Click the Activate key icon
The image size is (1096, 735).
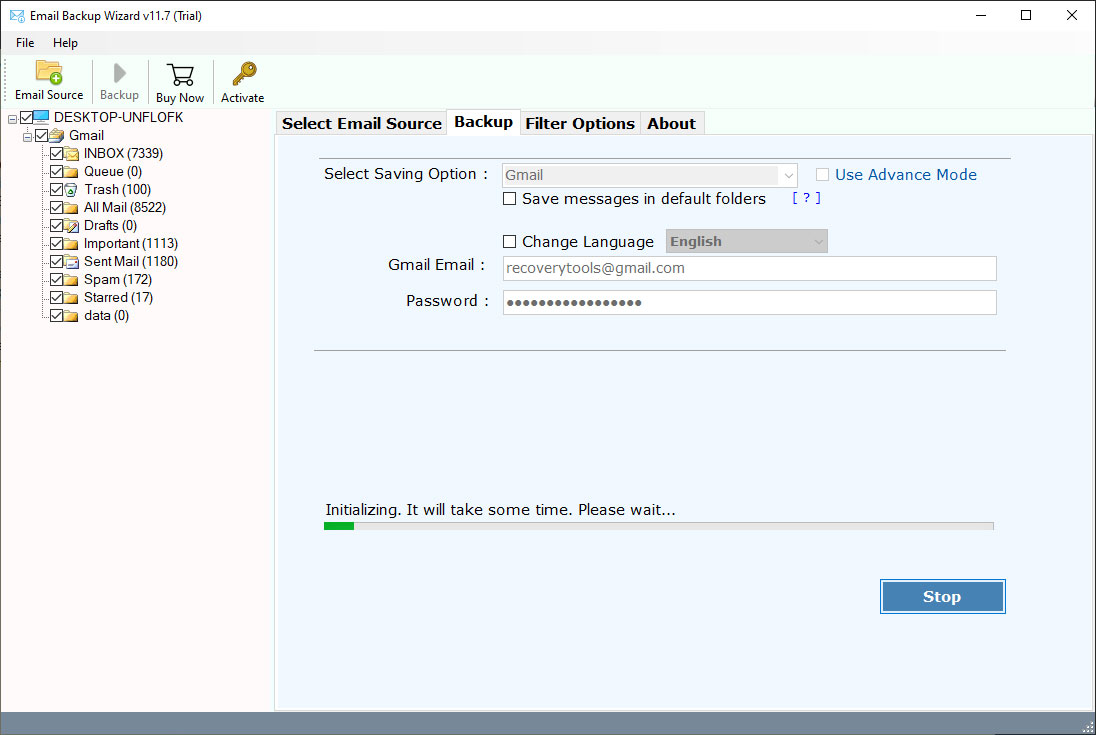click(x=244, y=74)
